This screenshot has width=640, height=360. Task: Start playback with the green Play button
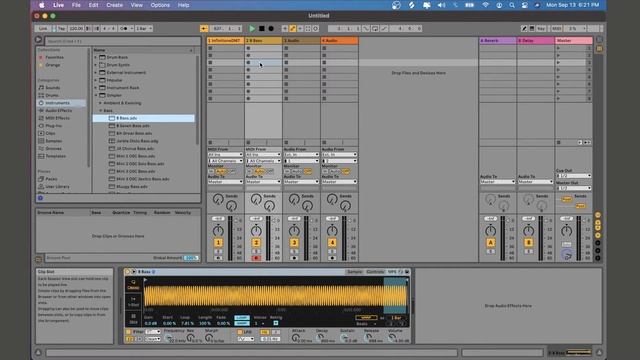[x=252, y=29]
